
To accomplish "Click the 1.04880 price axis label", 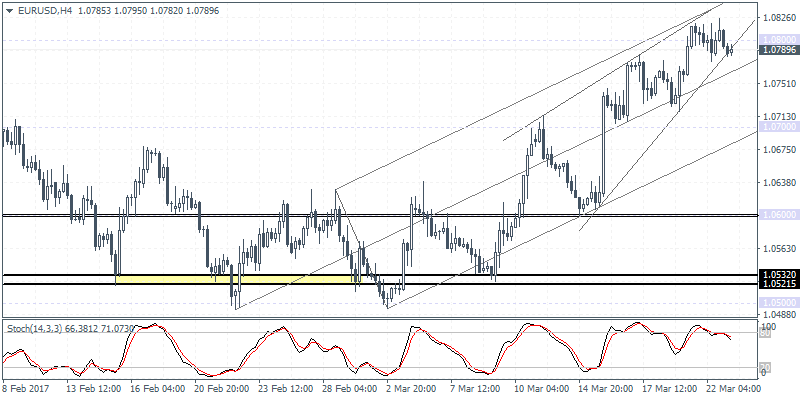I will (777, 314).
